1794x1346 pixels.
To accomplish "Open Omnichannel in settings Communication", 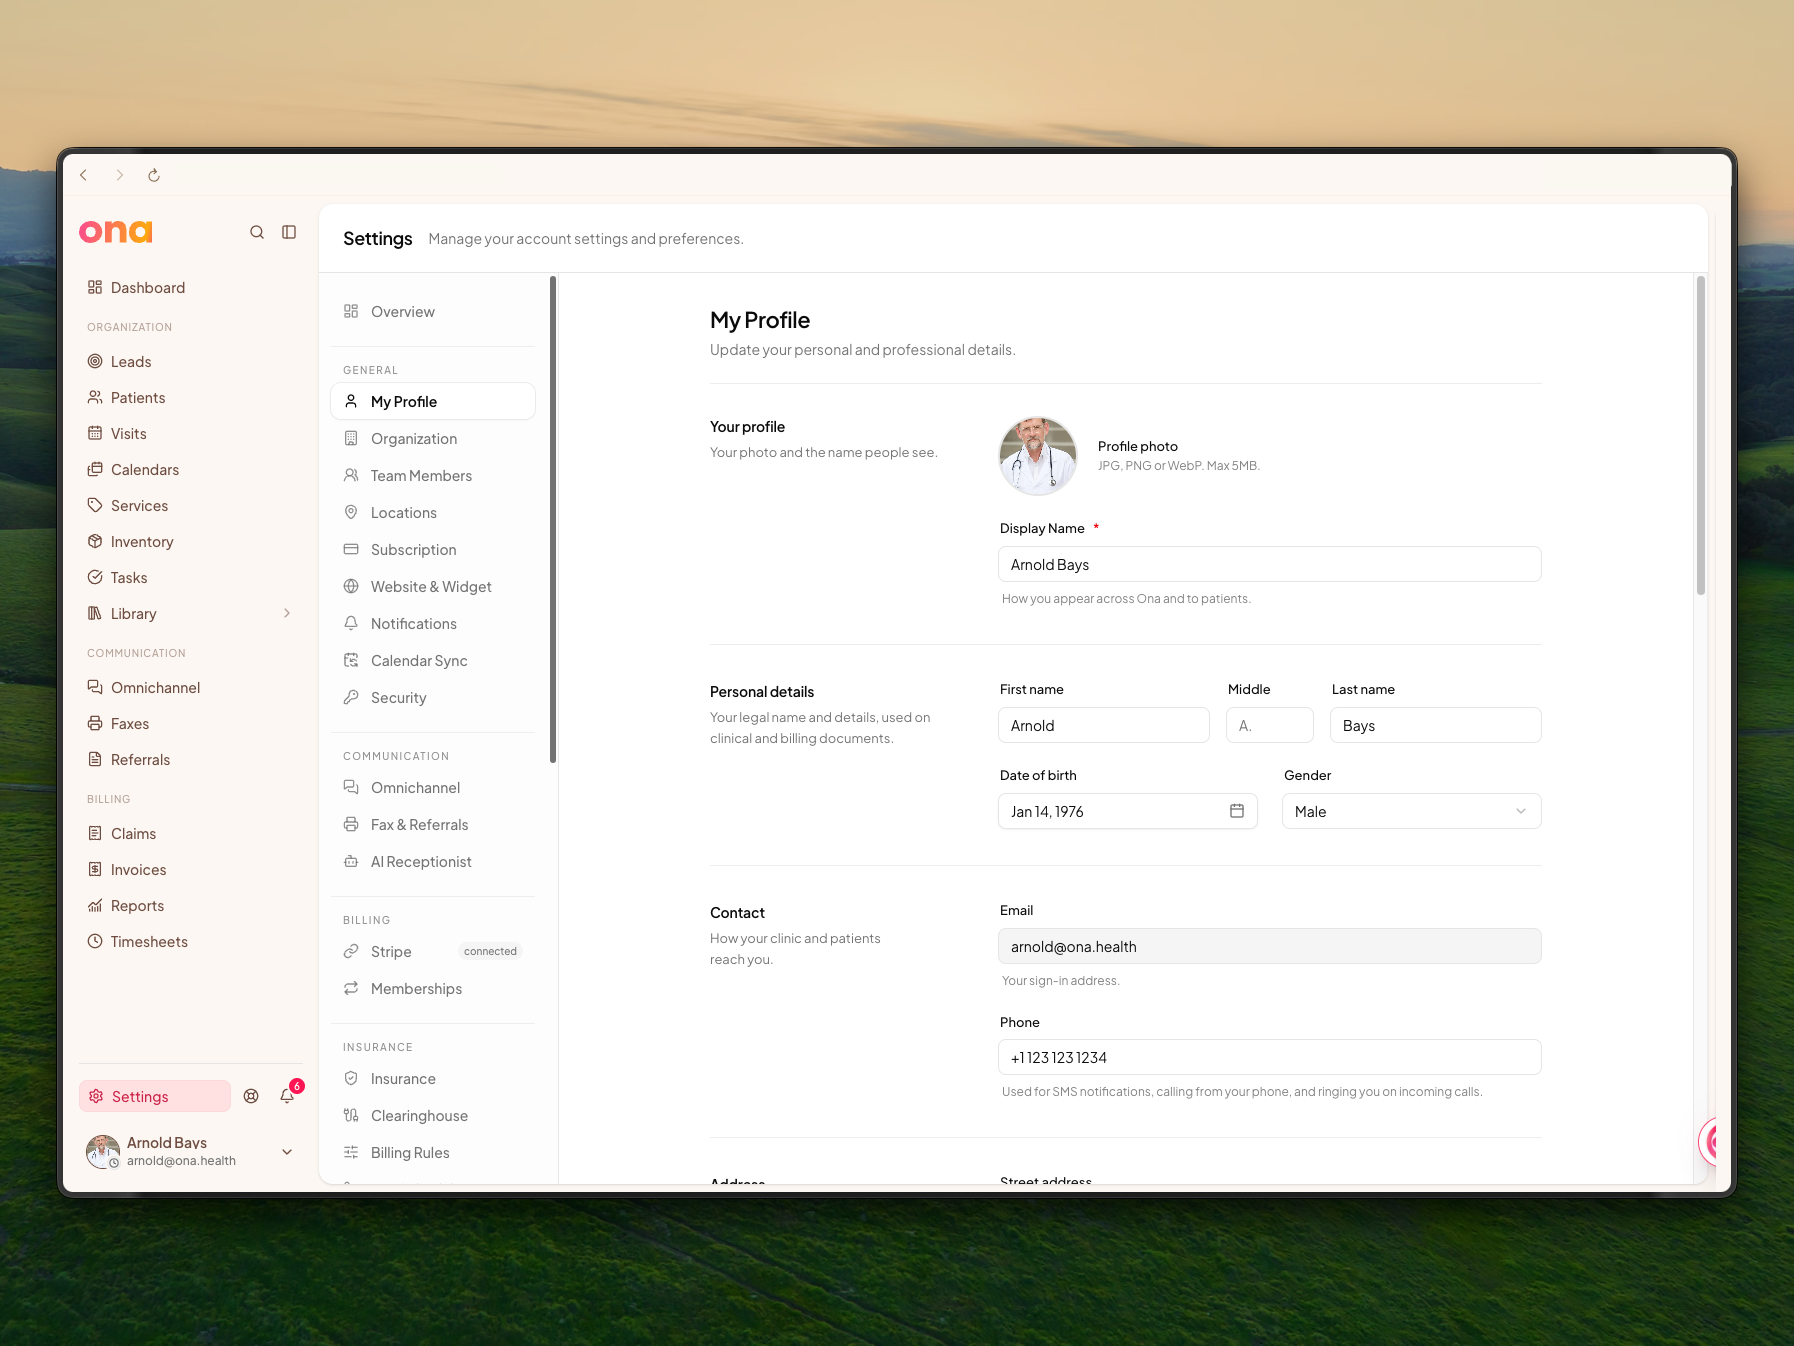I will click(x=433, y=788).
